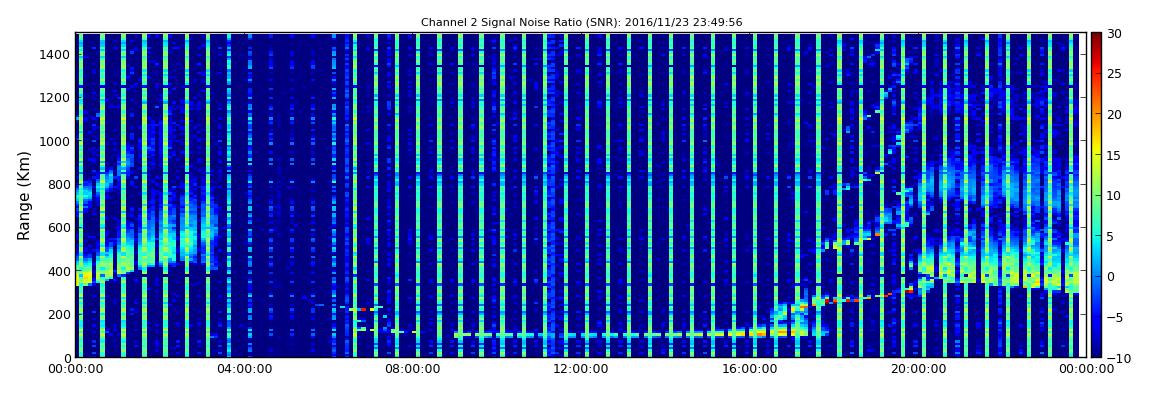Click the 800 range tick label

pyautogui.click(x=59, y=184)
